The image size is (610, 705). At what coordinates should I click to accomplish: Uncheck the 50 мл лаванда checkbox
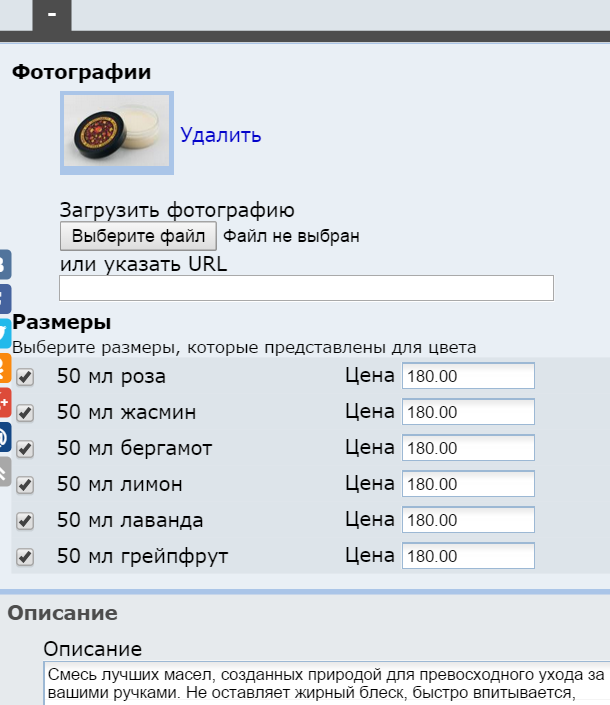click(25, 521)
